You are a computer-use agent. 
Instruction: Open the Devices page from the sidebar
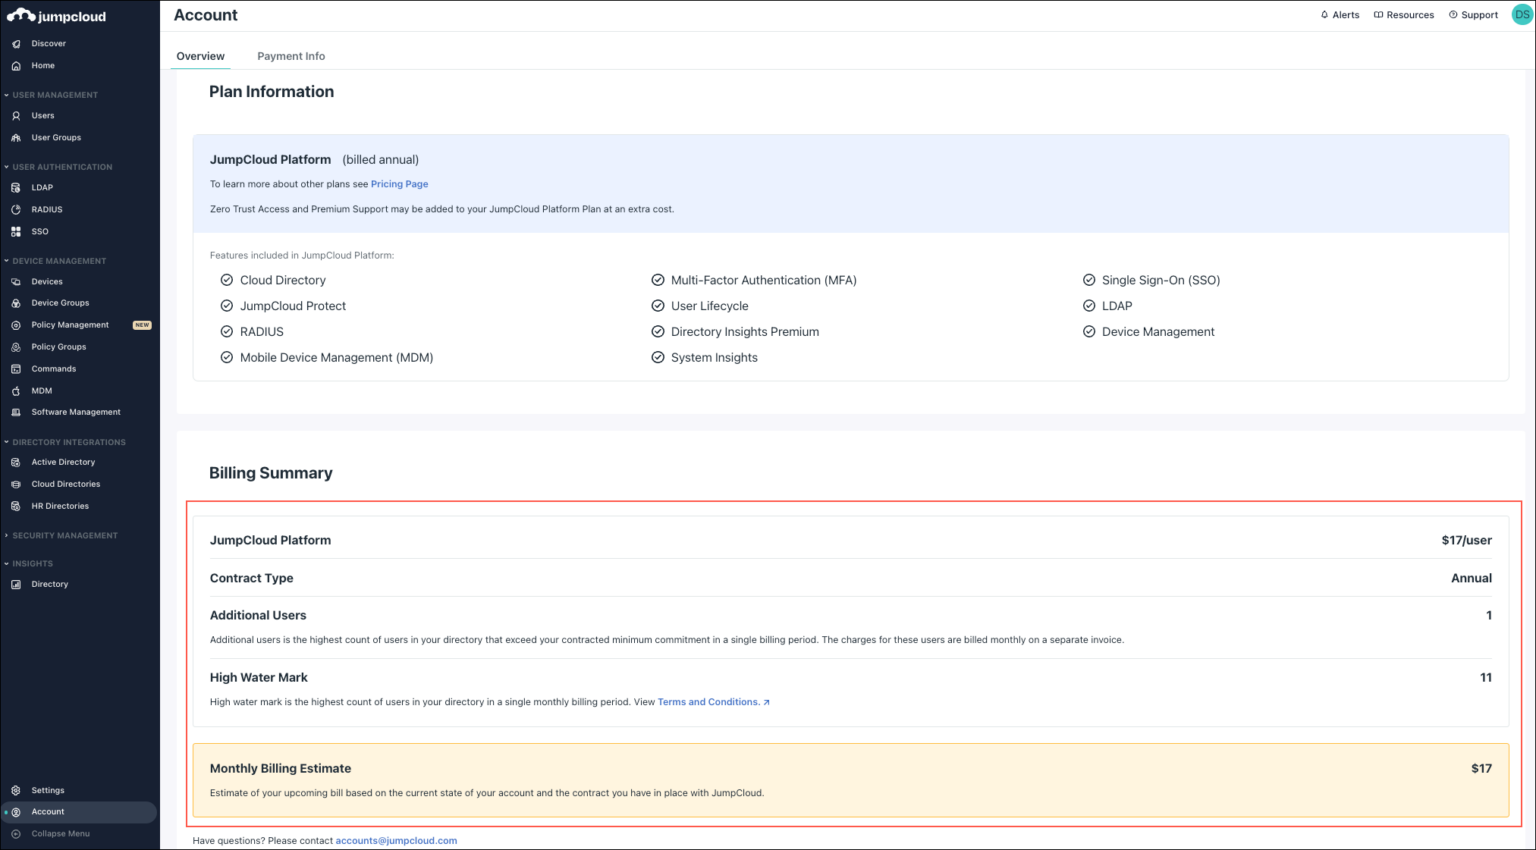(x=44, y=281)
